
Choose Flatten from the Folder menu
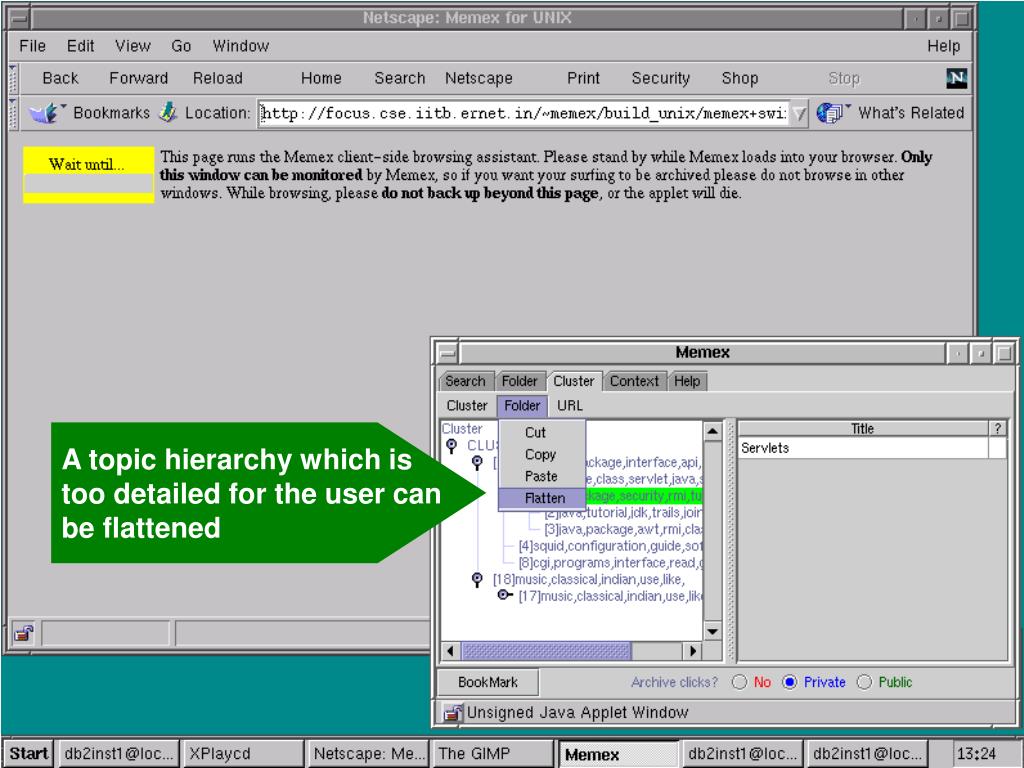click(542, 498)
